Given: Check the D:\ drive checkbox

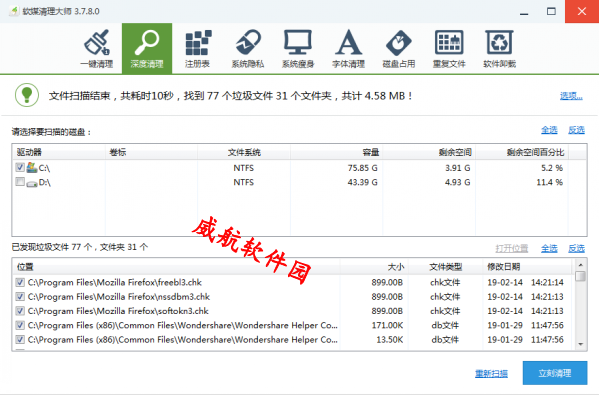Looking at the screenshot, I should tap(20, 182).
